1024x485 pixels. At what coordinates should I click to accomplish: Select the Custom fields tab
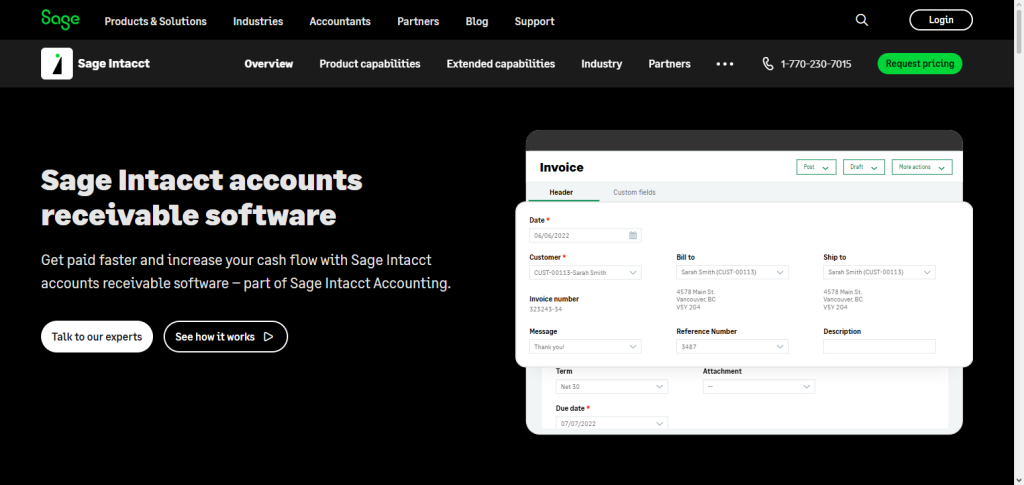click(x=634, y=193)
